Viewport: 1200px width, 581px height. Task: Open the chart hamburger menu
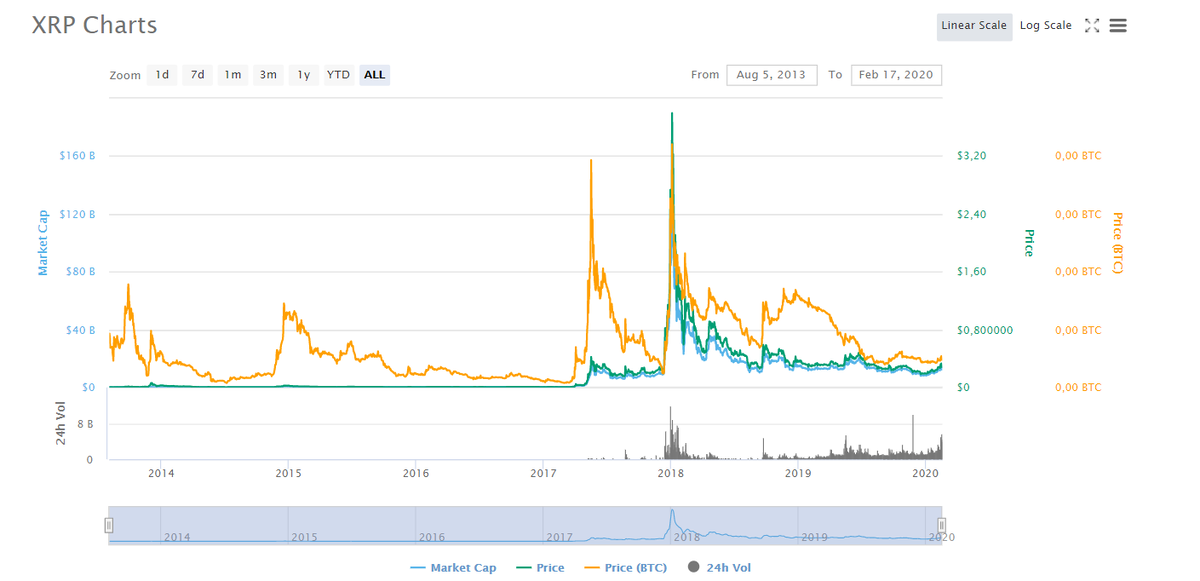pyautogui.click(x=1118, y=26)
